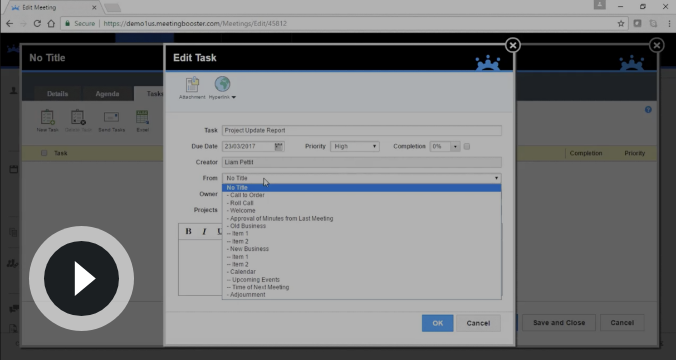
Task: Switch to the Agenda tab
Action: coord(107,94)
